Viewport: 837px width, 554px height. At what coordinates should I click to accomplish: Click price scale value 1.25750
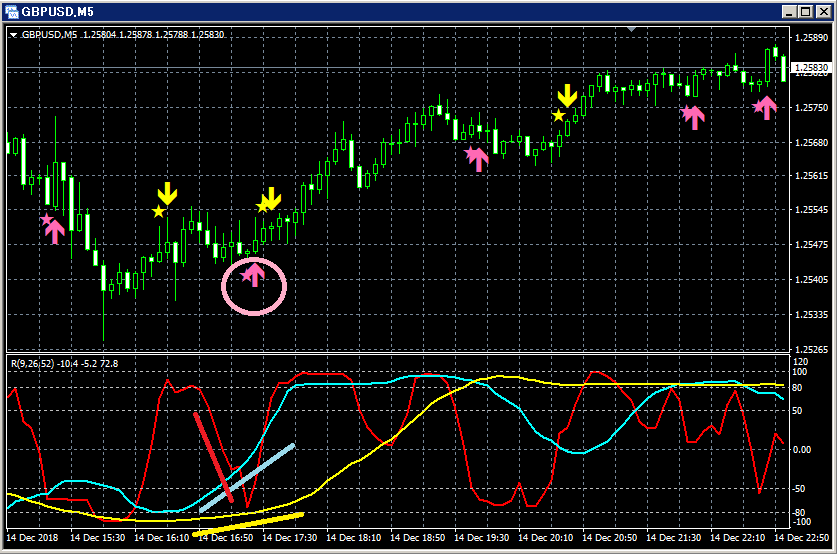tap(811, 107)
